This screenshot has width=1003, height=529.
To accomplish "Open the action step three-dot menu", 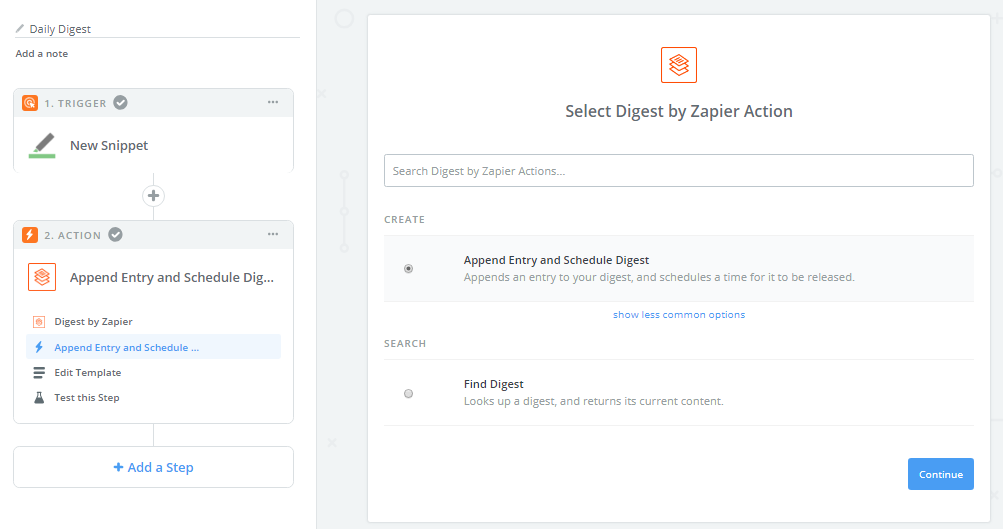I will 273,235.
